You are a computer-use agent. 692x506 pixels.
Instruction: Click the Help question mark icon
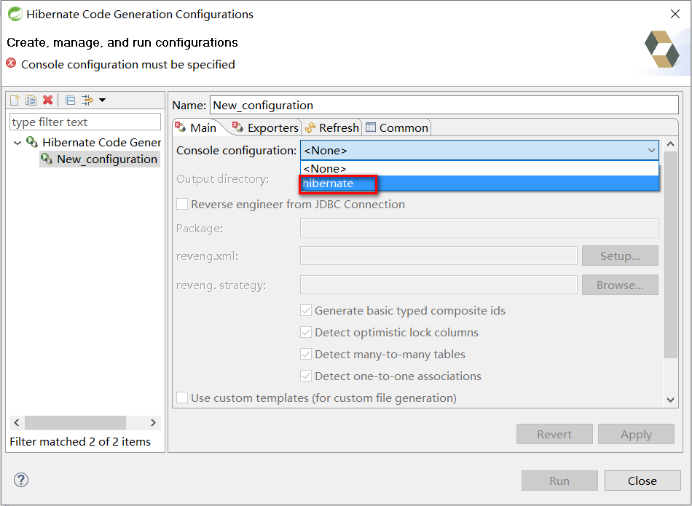(x=21, y=480)
